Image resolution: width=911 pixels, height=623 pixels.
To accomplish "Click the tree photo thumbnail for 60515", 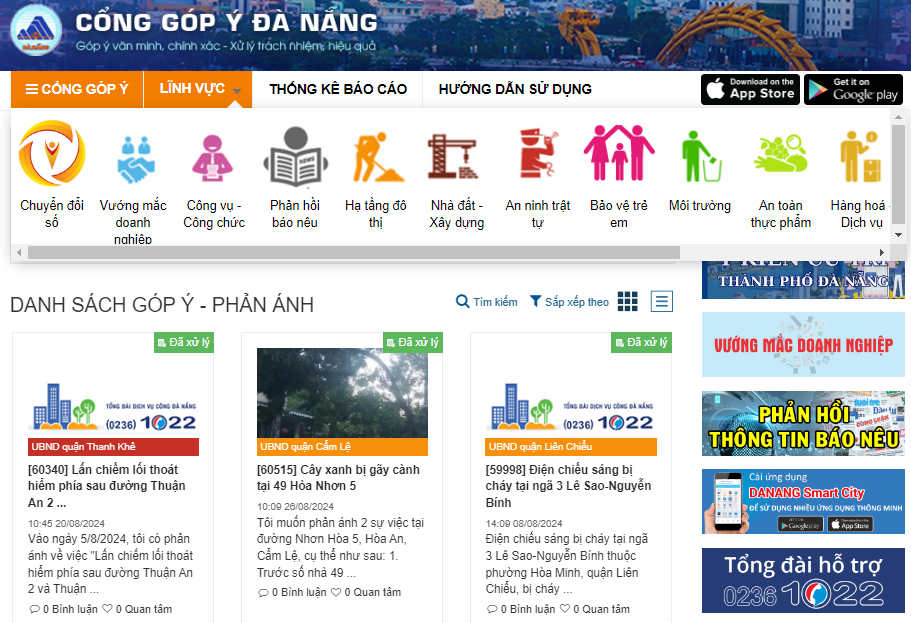I will (342, 393).
